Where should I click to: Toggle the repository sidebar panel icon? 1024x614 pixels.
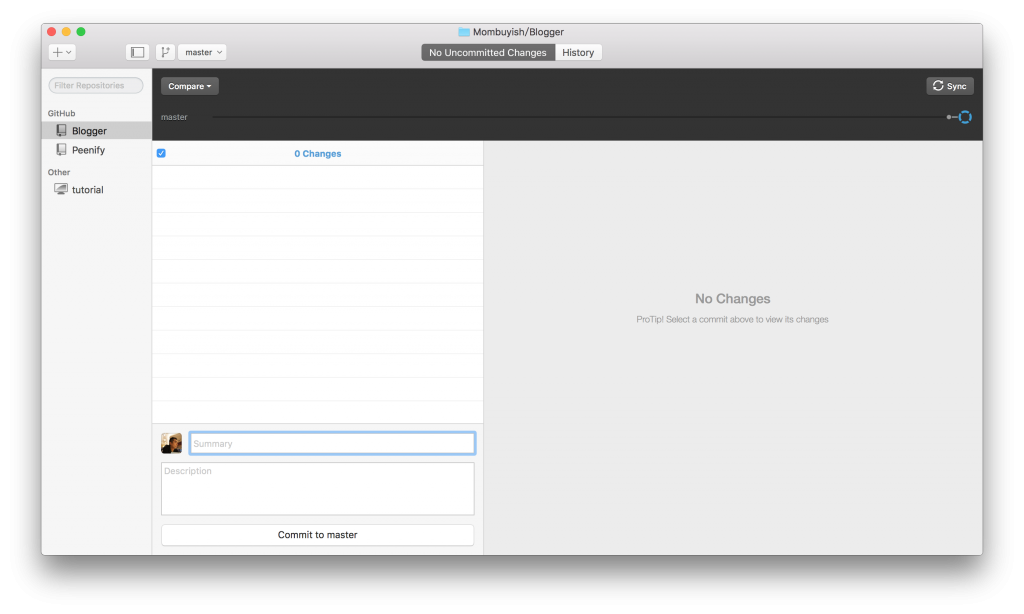point(137,52)
